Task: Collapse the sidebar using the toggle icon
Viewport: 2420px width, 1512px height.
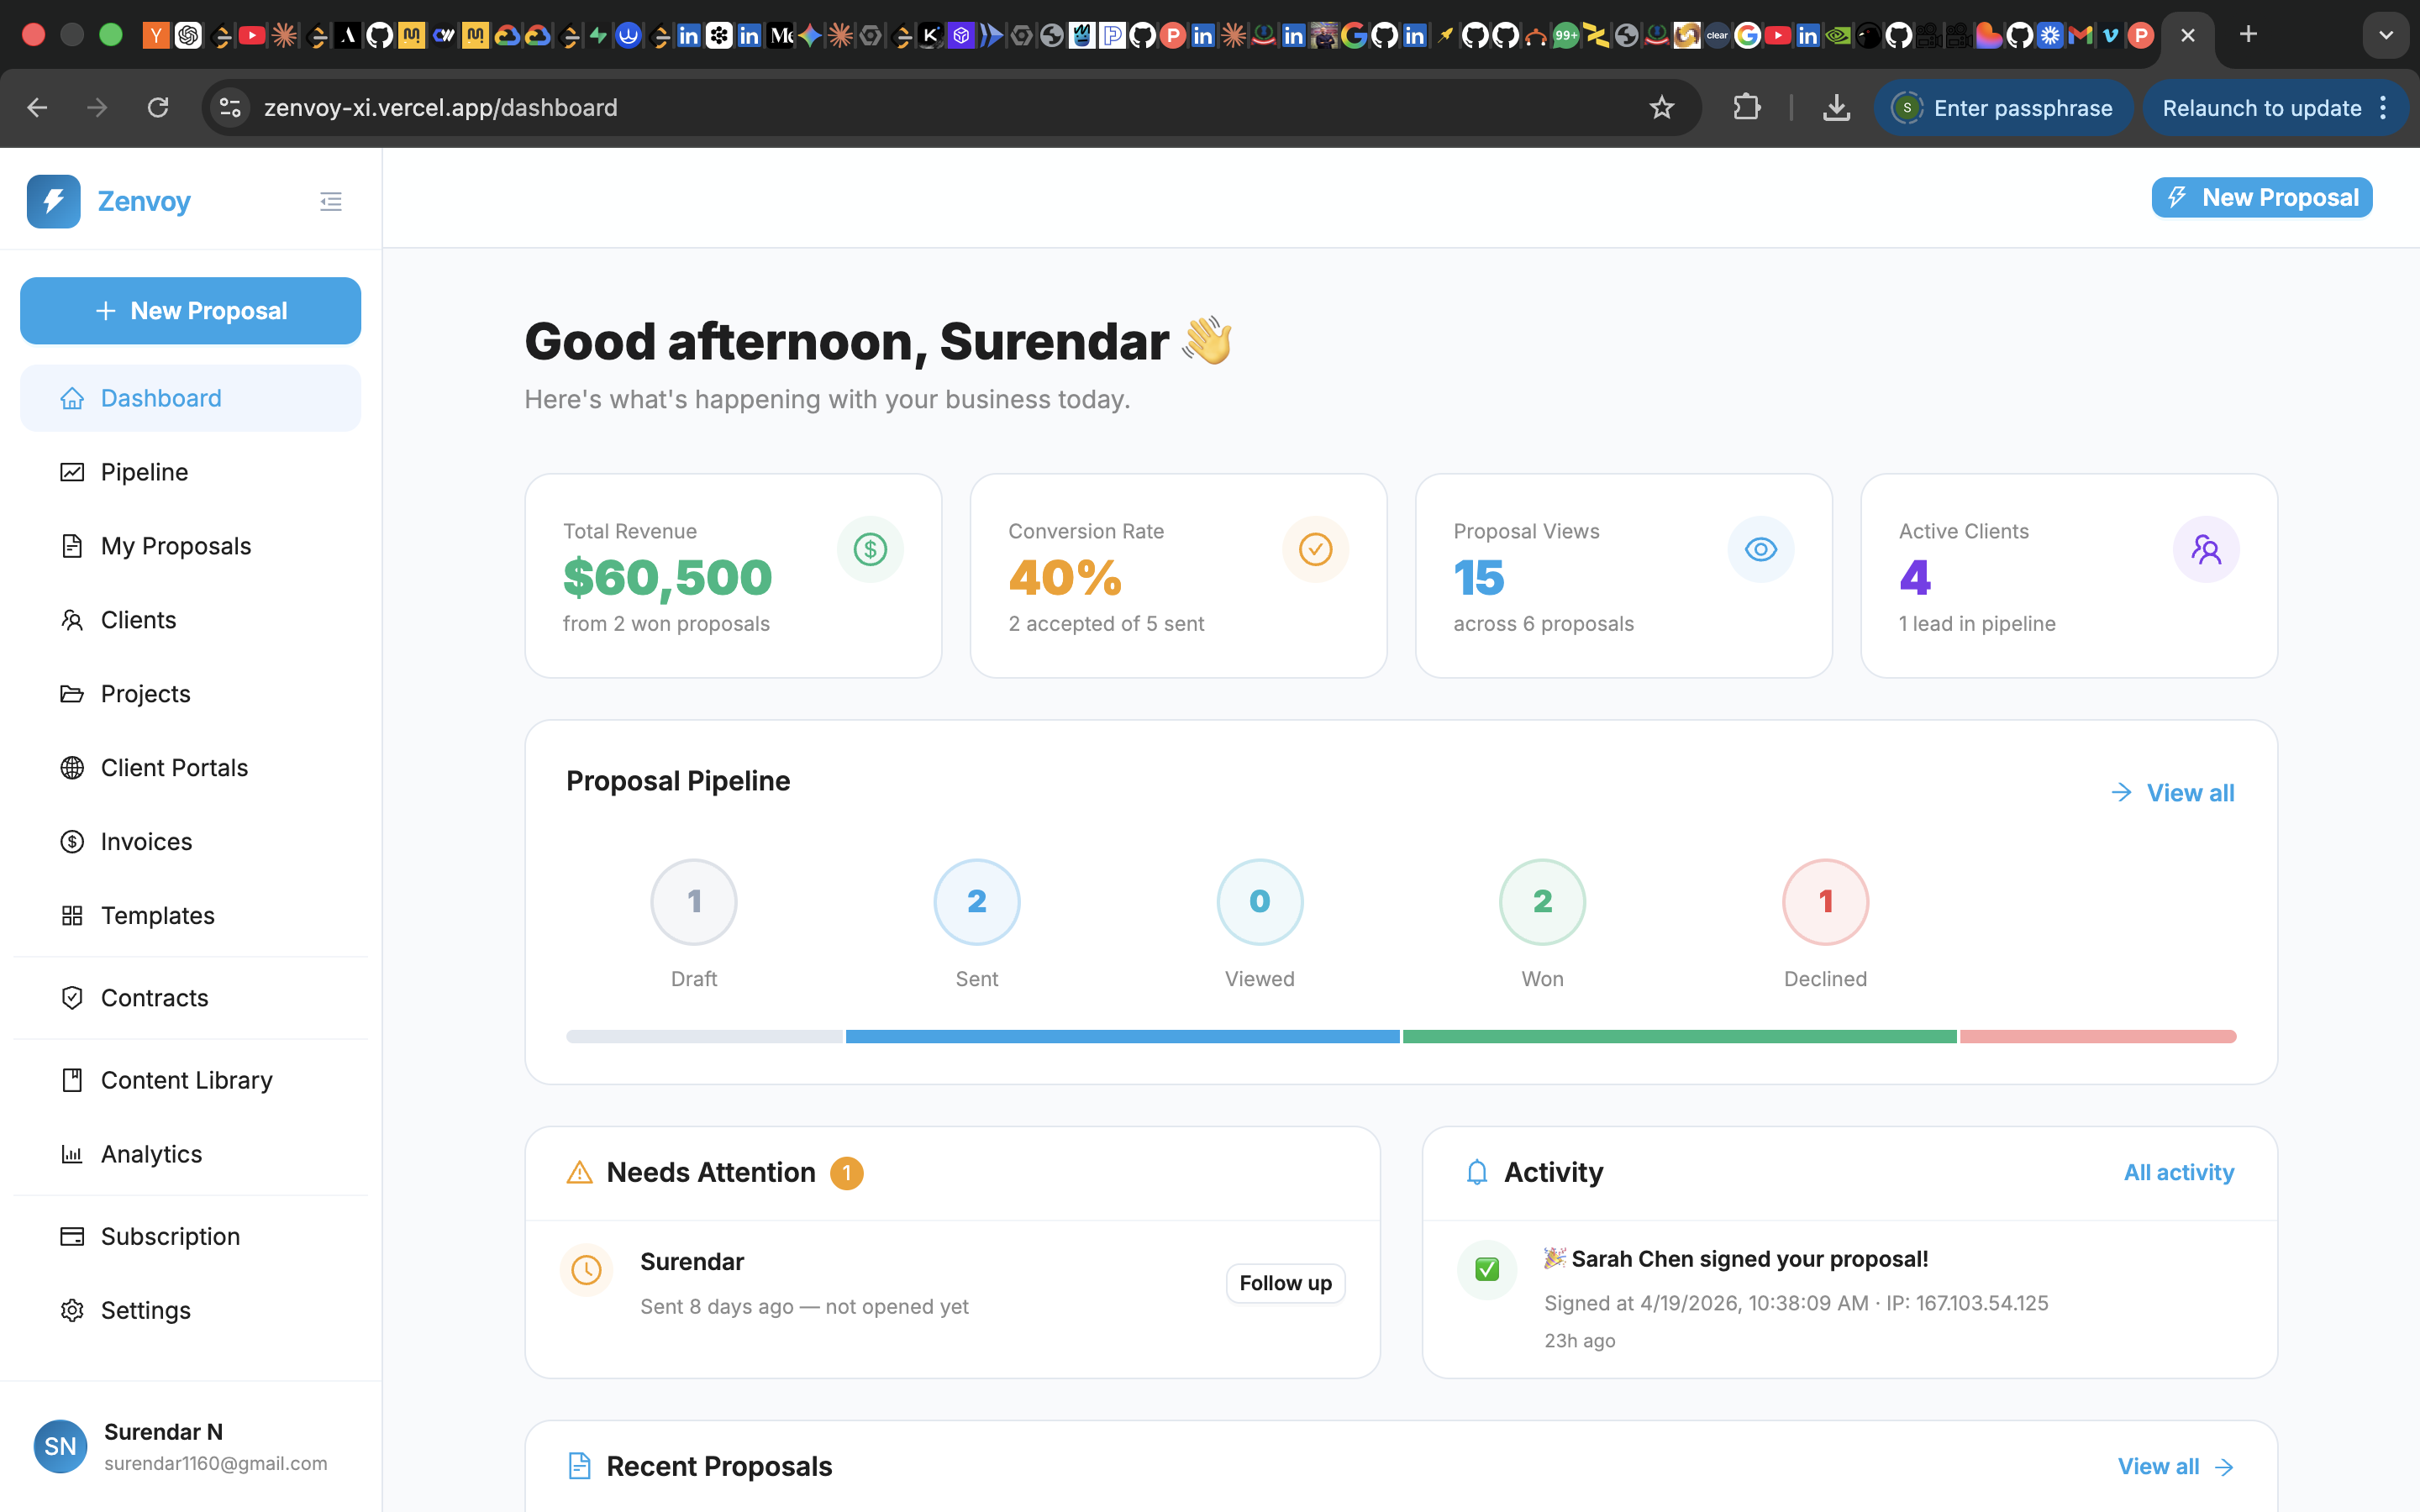Action: (331, 202)
